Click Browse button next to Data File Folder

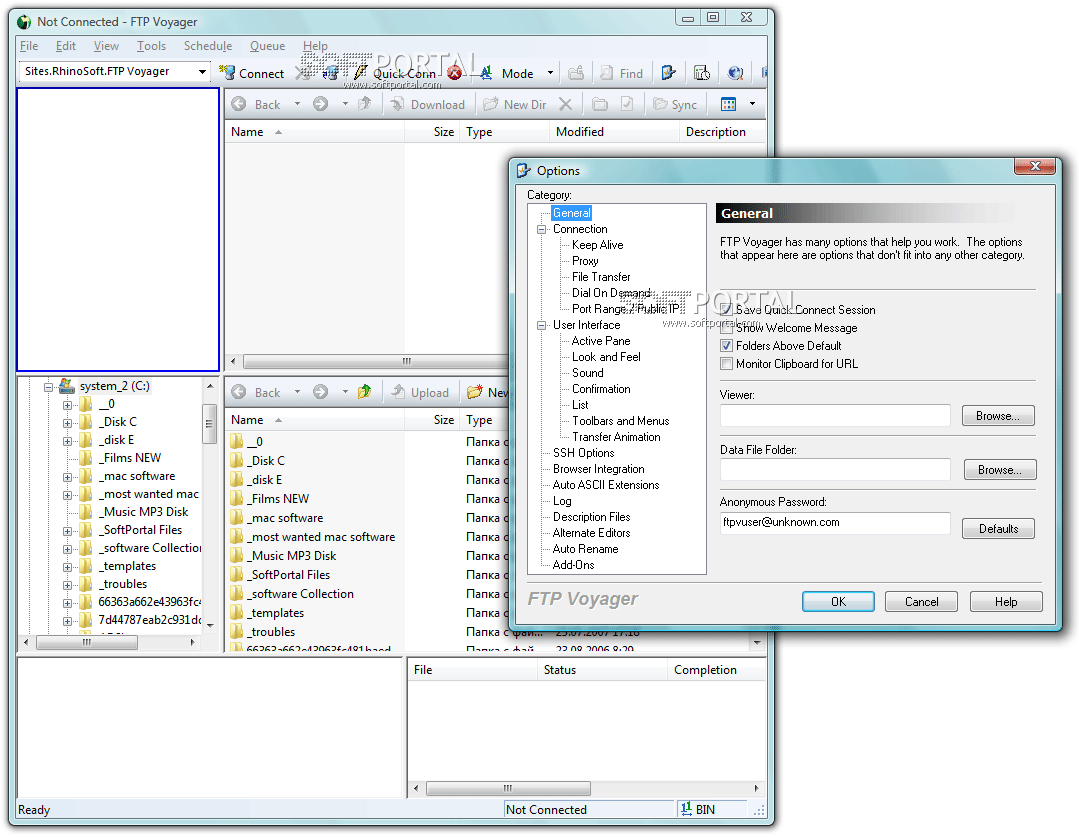click(x=999, y=469)
